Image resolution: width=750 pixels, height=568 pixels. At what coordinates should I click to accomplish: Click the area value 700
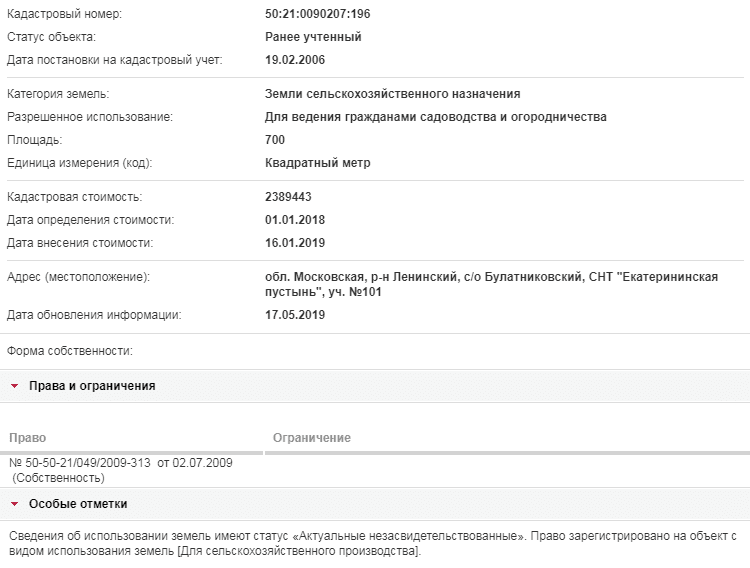(275, 140)
